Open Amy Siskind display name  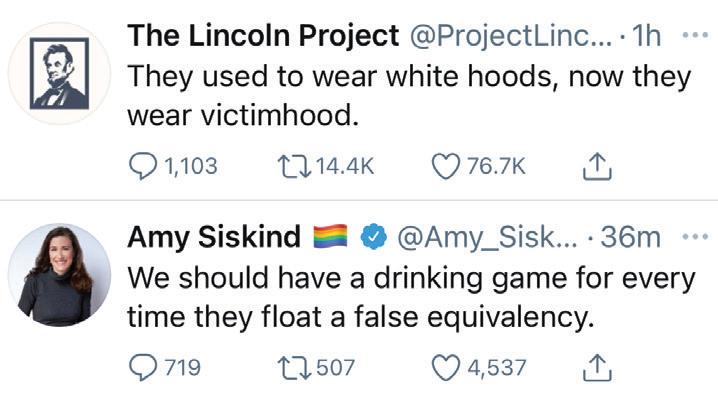(214, 237)
